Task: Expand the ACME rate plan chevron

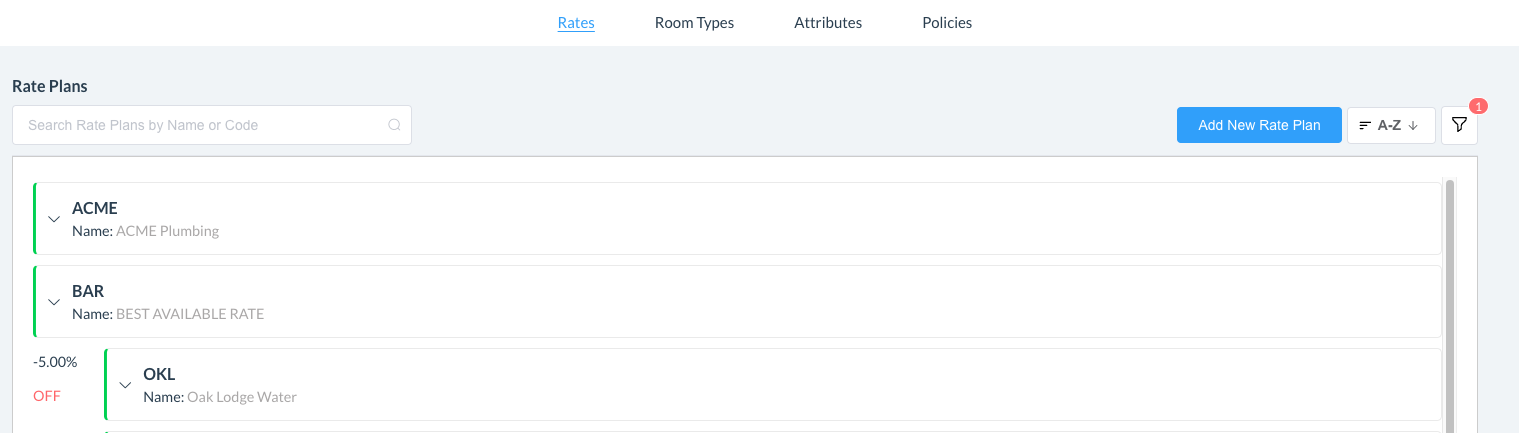Action: [54, 219]
